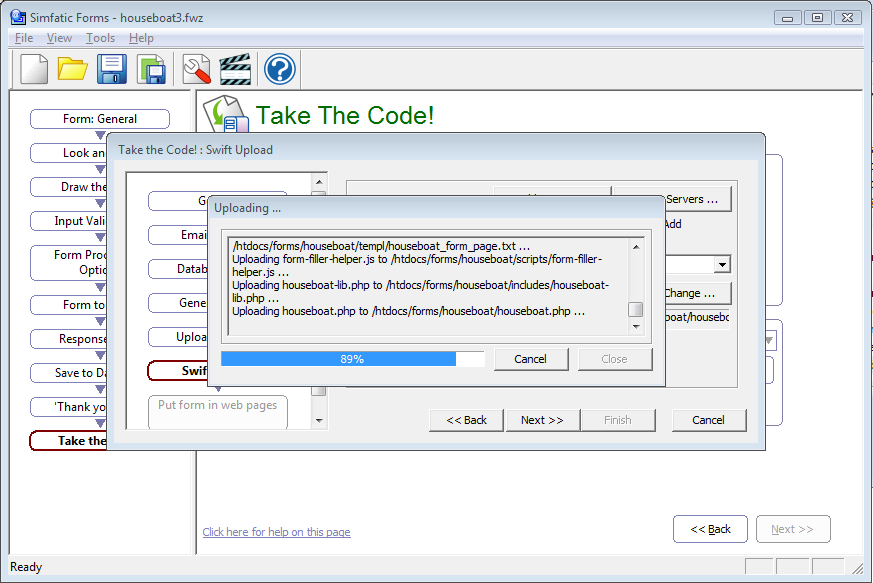Click the Take The Code page icon
This screenshot has height=583, width=873.
pos(225,114)
